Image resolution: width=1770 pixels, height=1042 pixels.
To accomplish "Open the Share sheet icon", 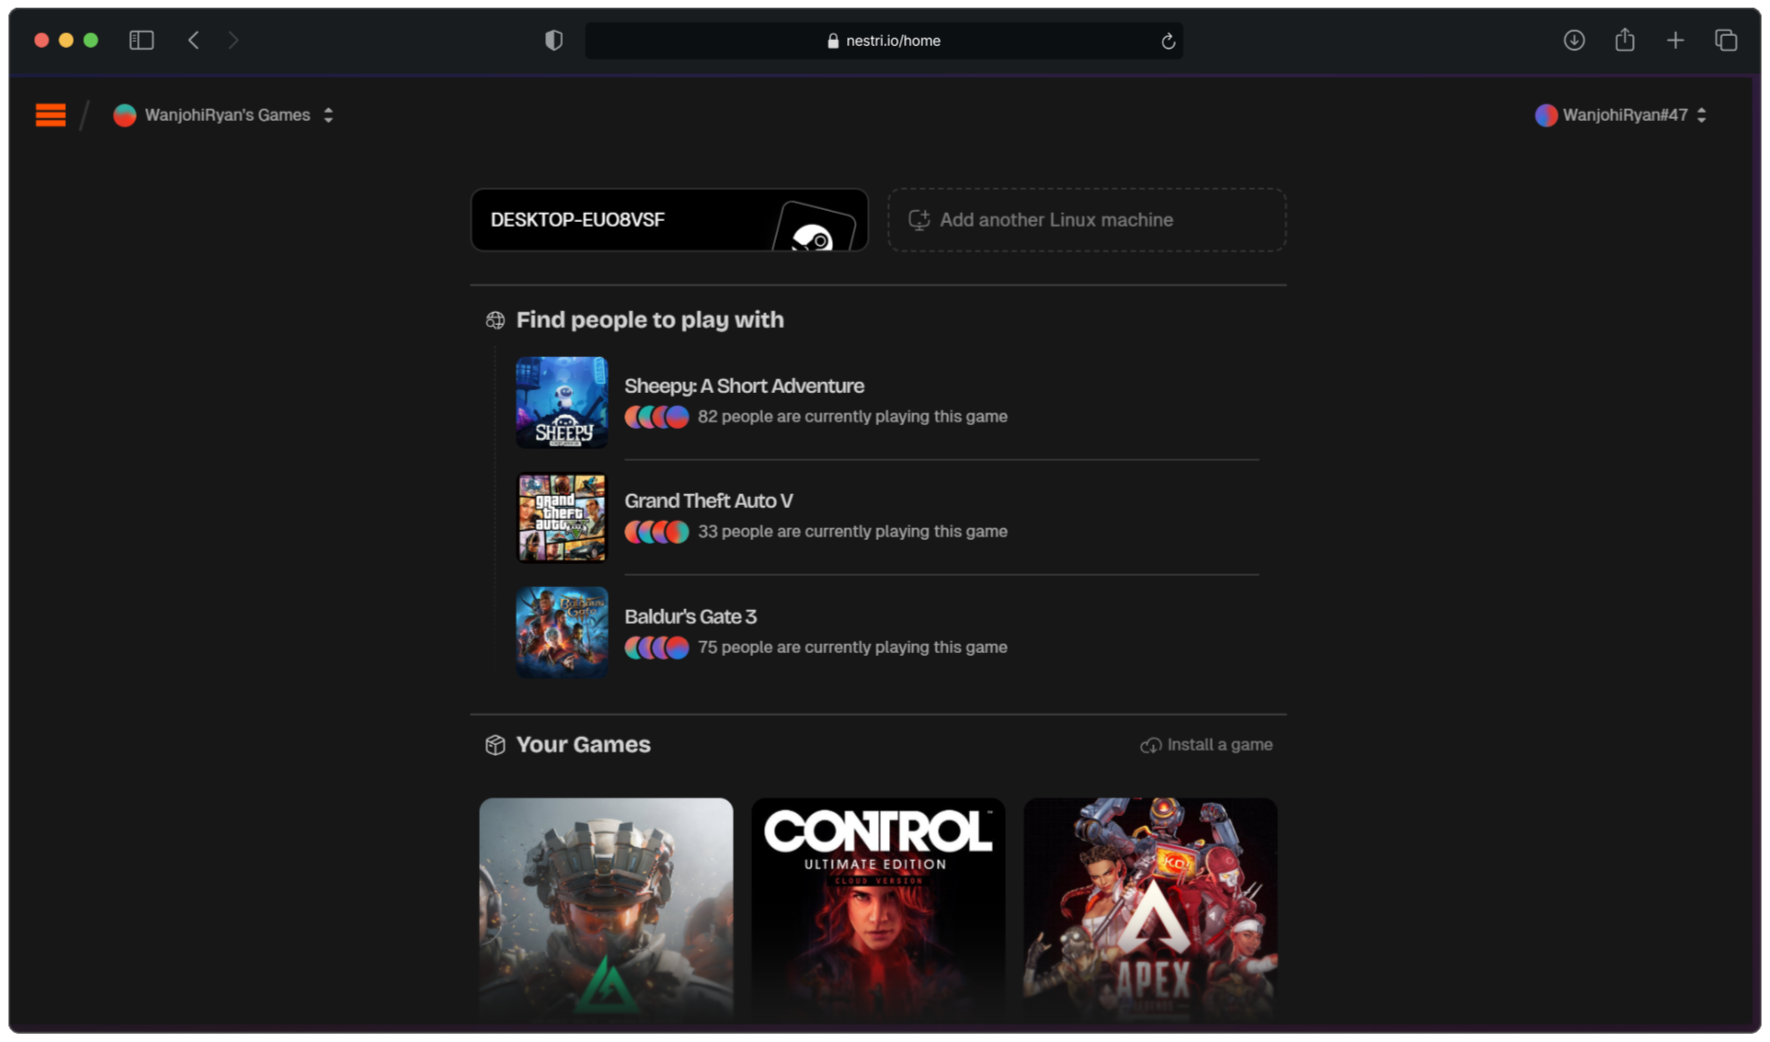I will pyautogui.click(x=1624, y=40).
